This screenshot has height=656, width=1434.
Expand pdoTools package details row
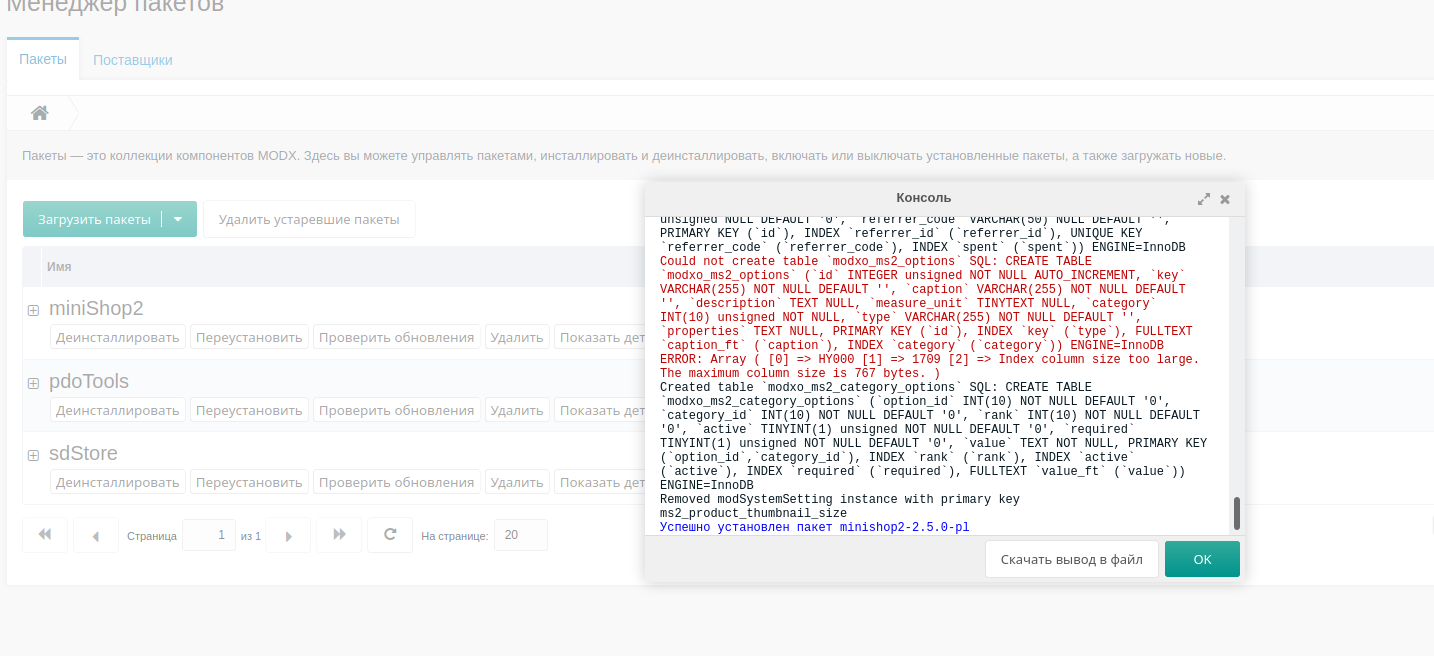pos(33,383)
